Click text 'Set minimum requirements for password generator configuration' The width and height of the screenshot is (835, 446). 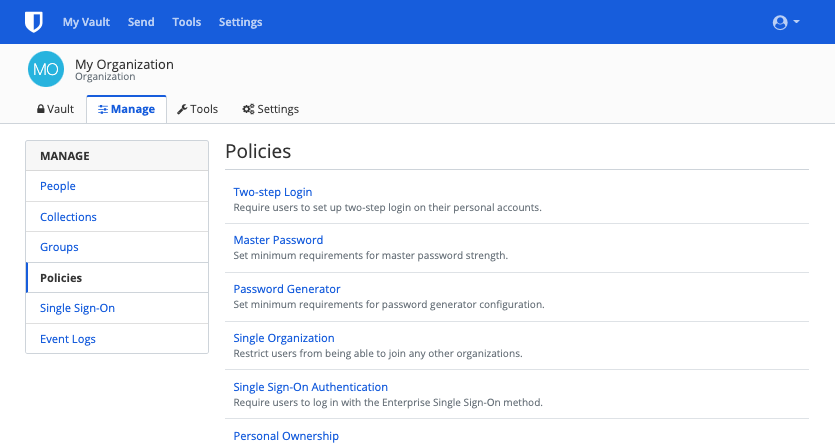pos(388,304)
